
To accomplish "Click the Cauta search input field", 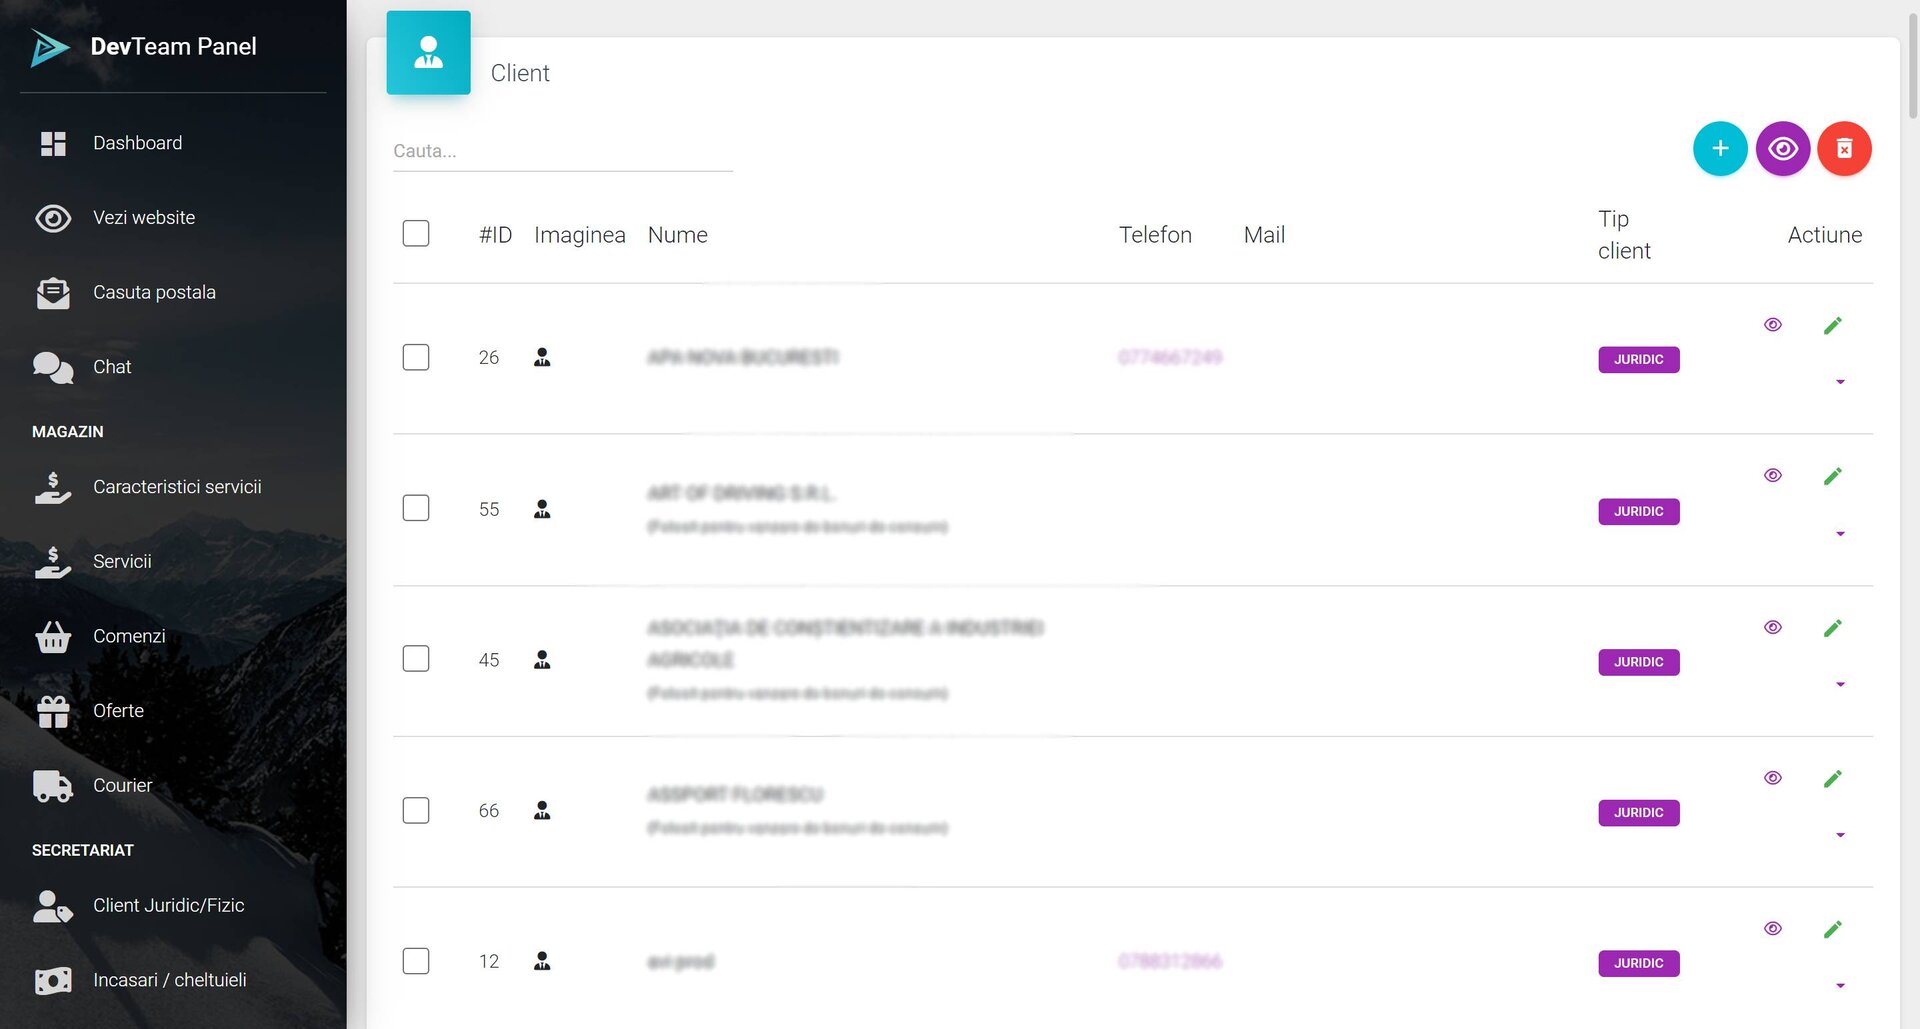I will pos(562,151).
